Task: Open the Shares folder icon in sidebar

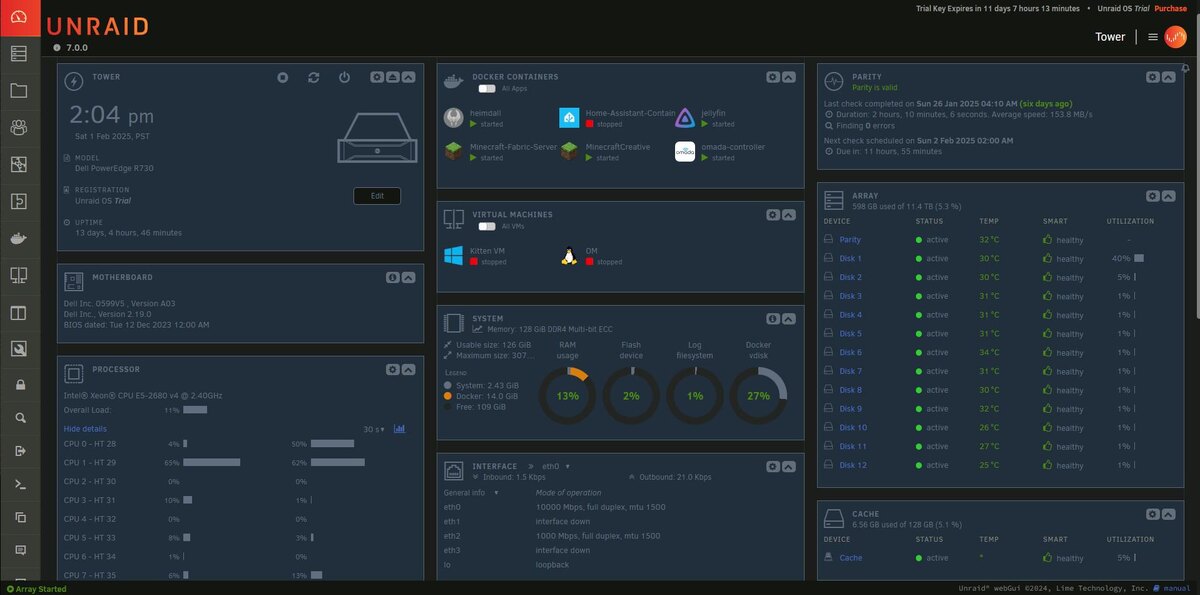Action: pyautogui.click(x=19, y=91)
